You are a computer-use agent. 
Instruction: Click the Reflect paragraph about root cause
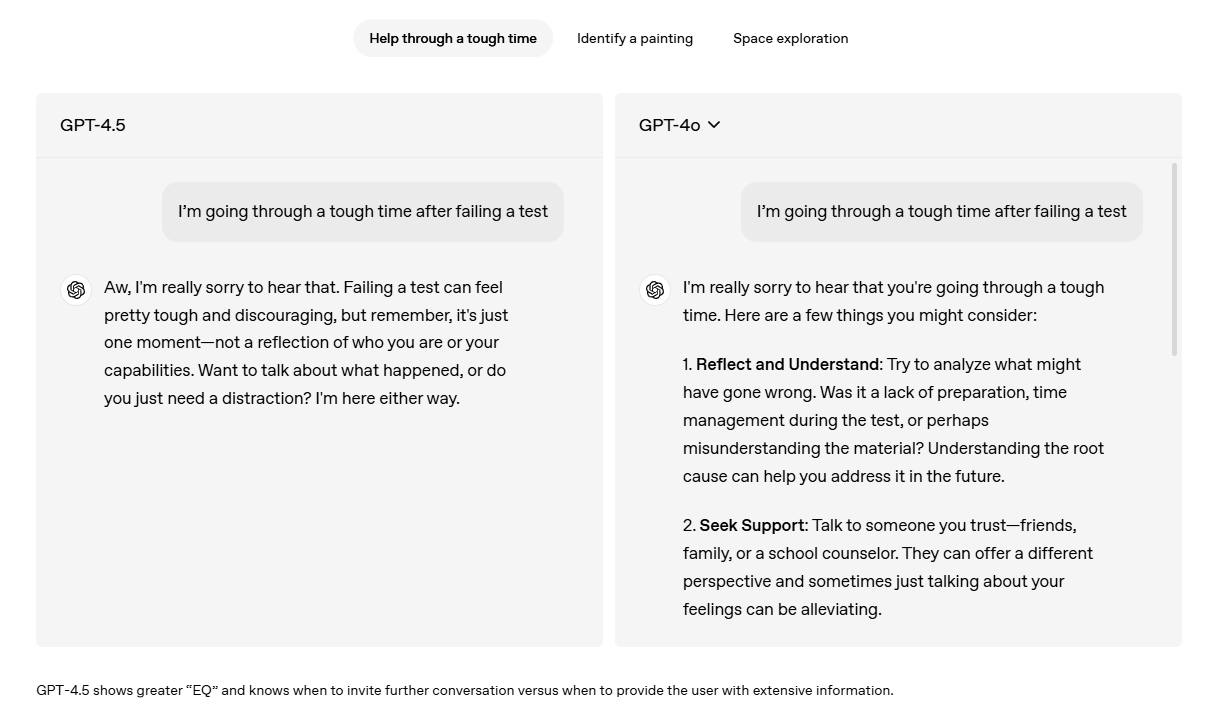click(x=894, y=420)
